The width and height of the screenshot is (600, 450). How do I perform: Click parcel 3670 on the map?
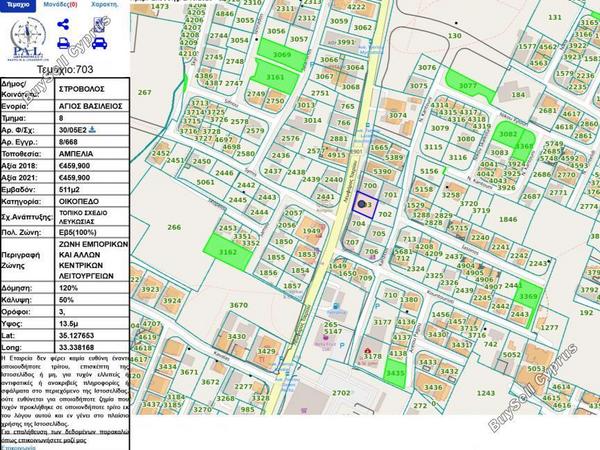238,305
